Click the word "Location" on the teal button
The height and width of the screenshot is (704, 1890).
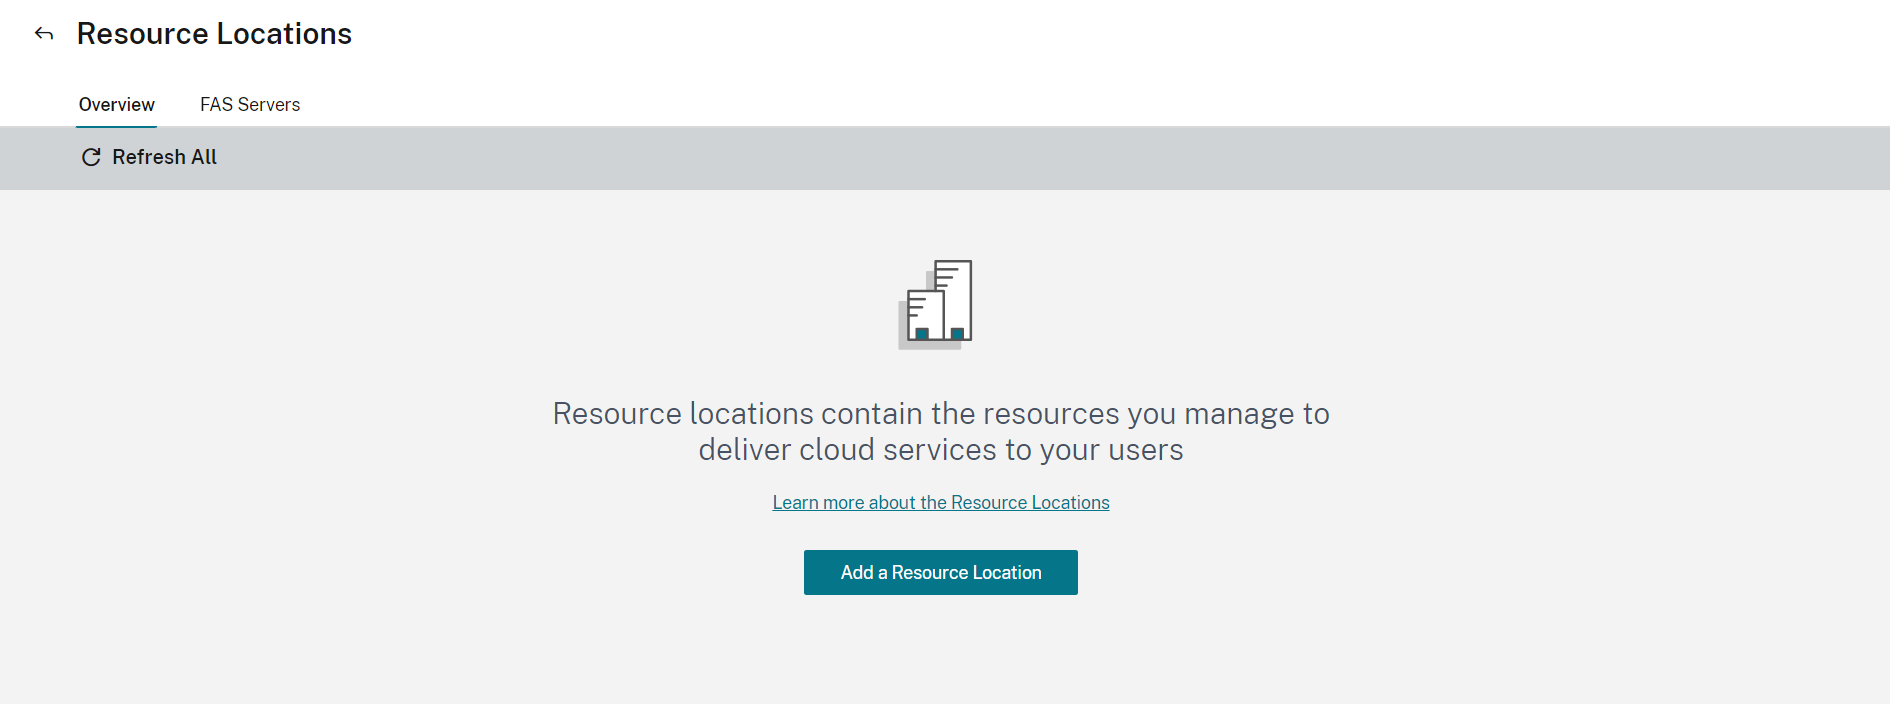click(1007, 573)
